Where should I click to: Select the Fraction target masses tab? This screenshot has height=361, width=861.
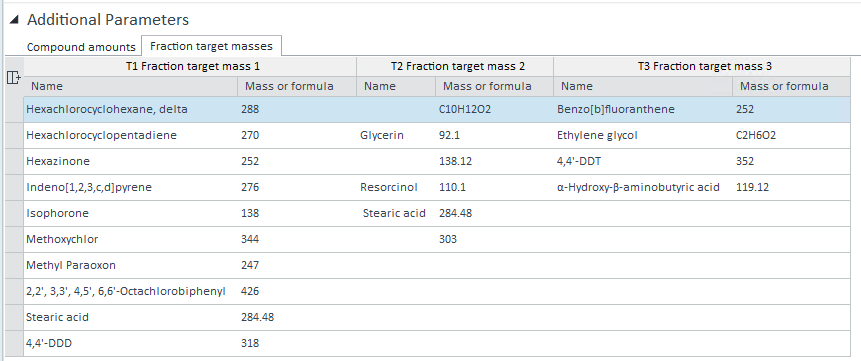click(211, 46)
